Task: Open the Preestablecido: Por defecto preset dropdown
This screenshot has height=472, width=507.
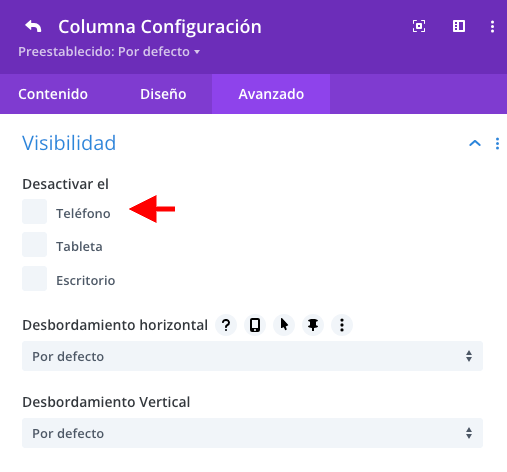Action: [x=109, y=52]
